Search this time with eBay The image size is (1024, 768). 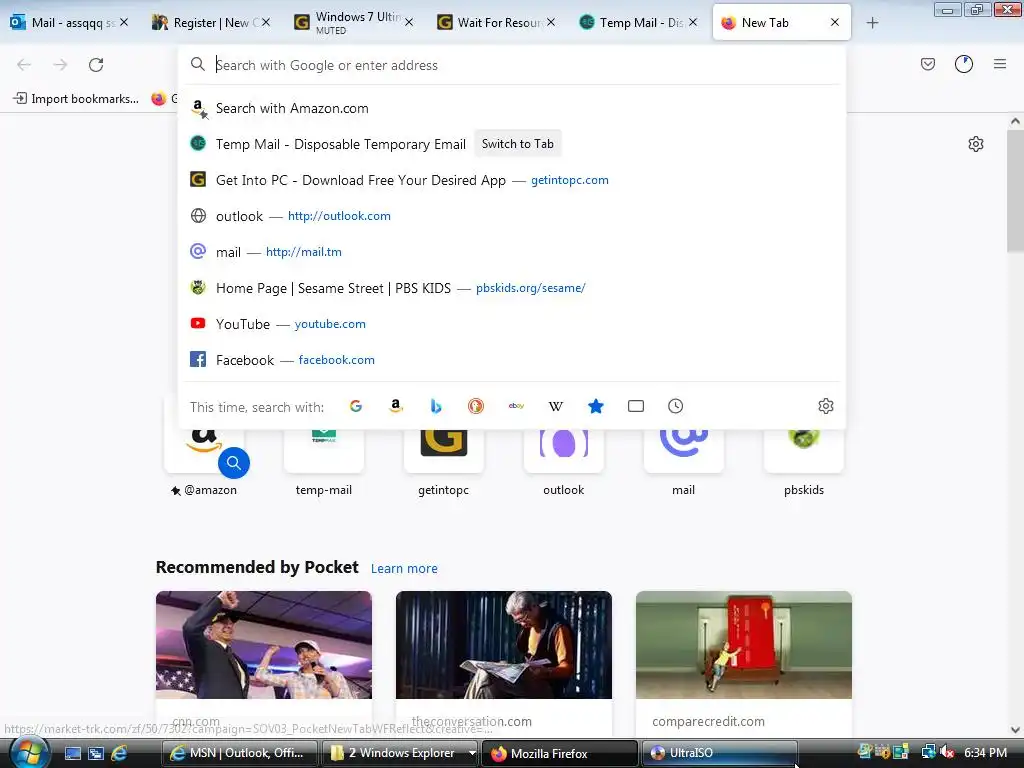(x=516, y=406)
